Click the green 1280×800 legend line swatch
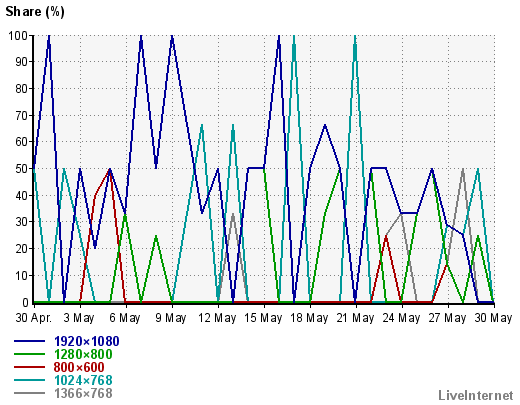The image size is (520, 405). [x=29, y=354]
